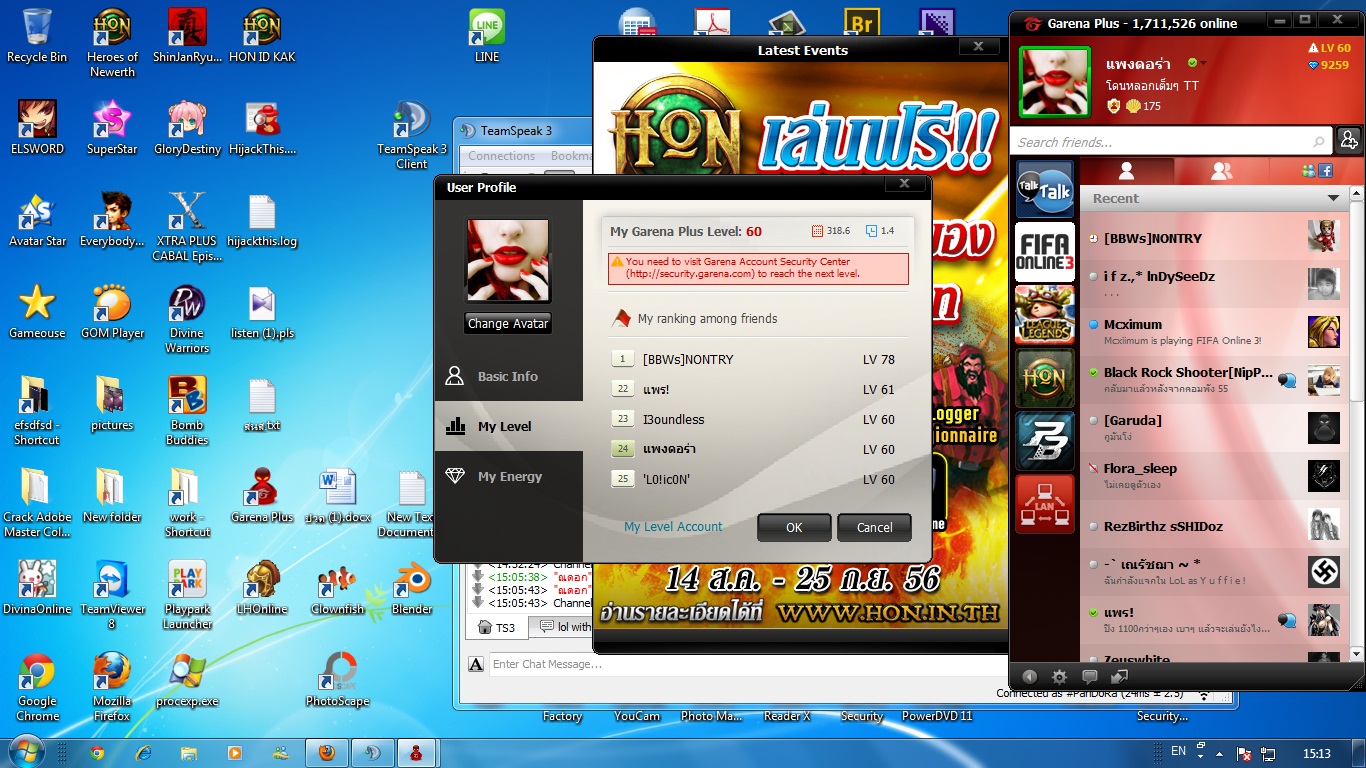Viewport: 1366px width, 768px height.
Task: Open League of Legends in Garena sidebar
Action: [1044, 315]
